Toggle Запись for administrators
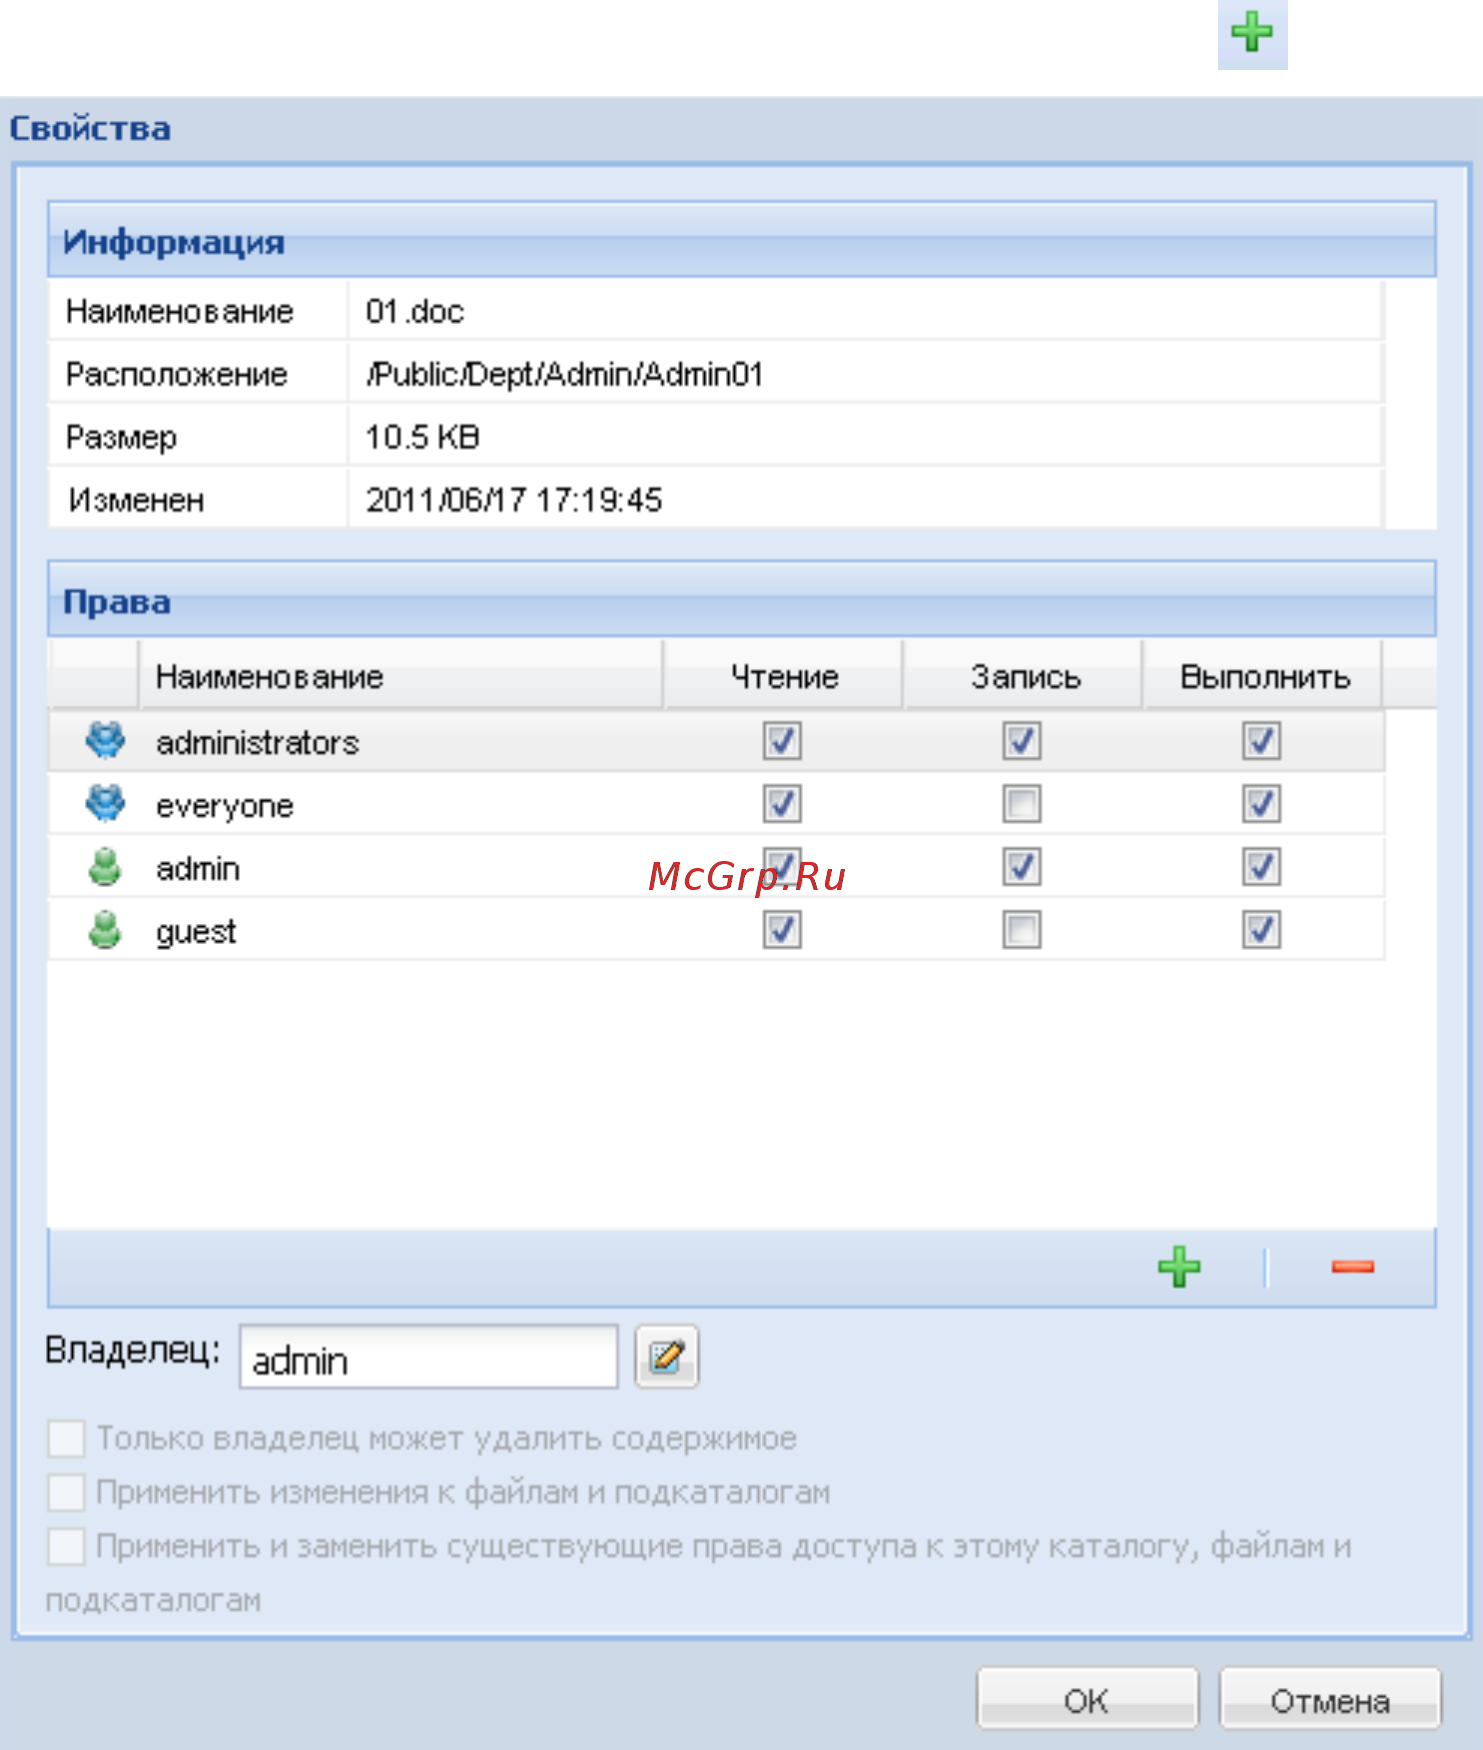This screenshot has height=1750, width=1483. (1022, 741)
